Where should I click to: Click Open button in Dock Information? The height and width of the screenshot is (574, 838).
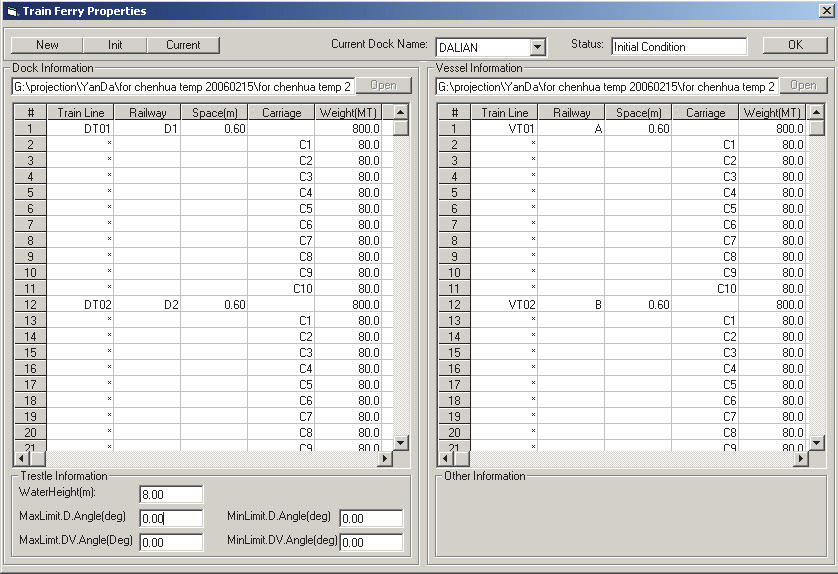(384, 86)
